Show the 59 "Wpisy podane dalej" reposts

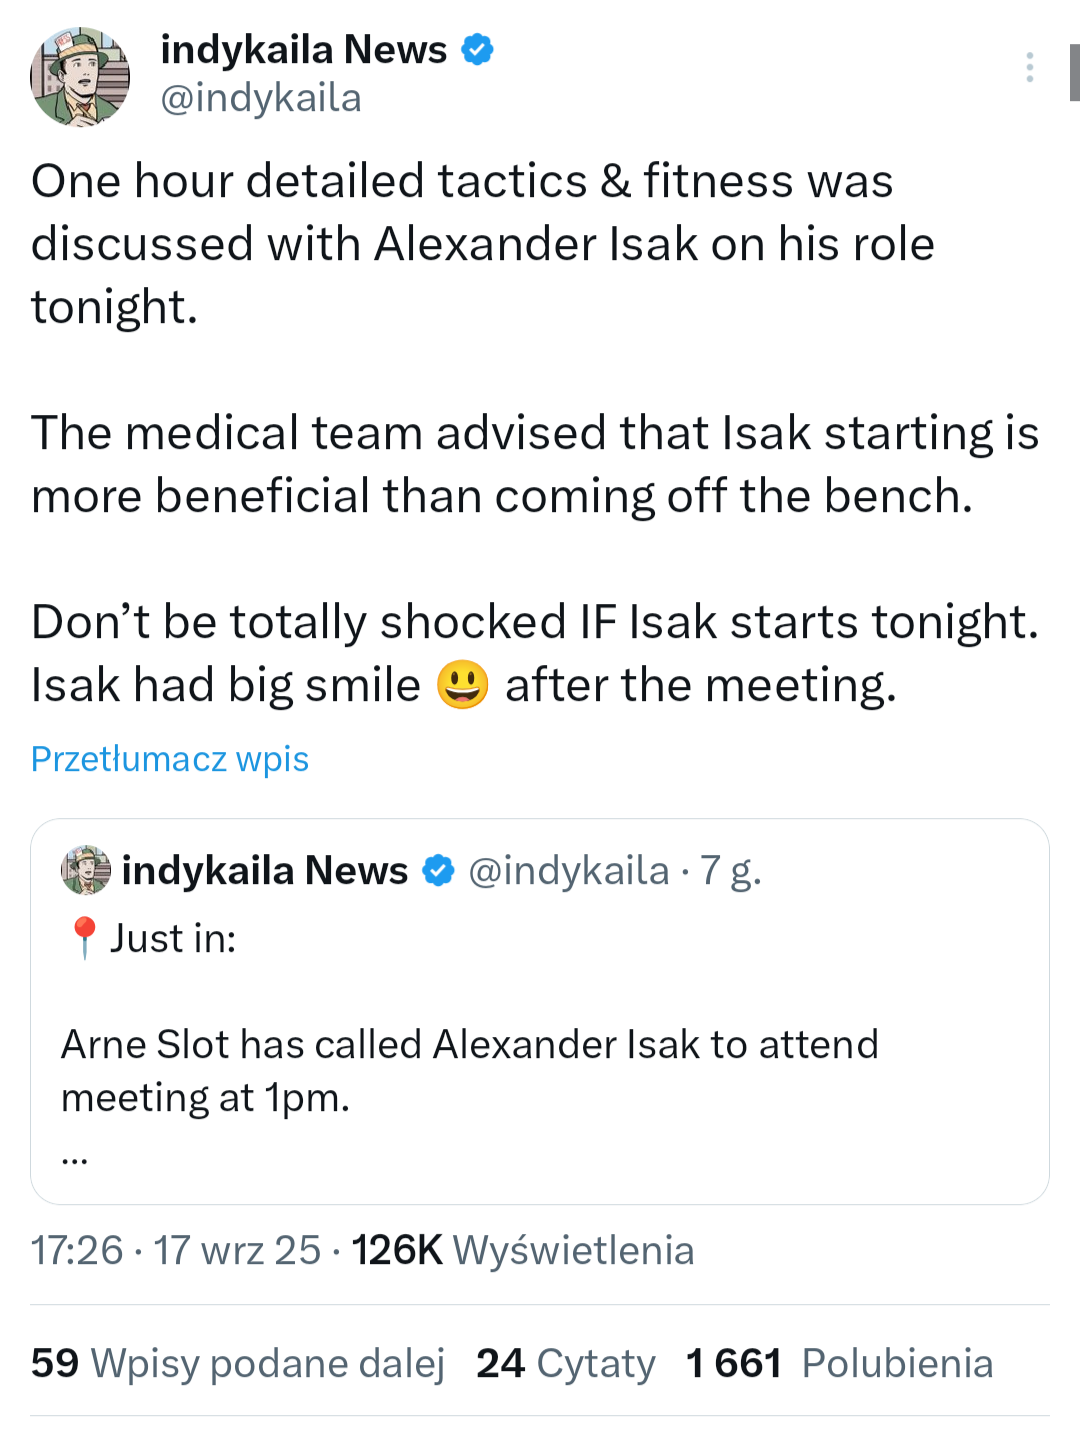coord(238,1363)
